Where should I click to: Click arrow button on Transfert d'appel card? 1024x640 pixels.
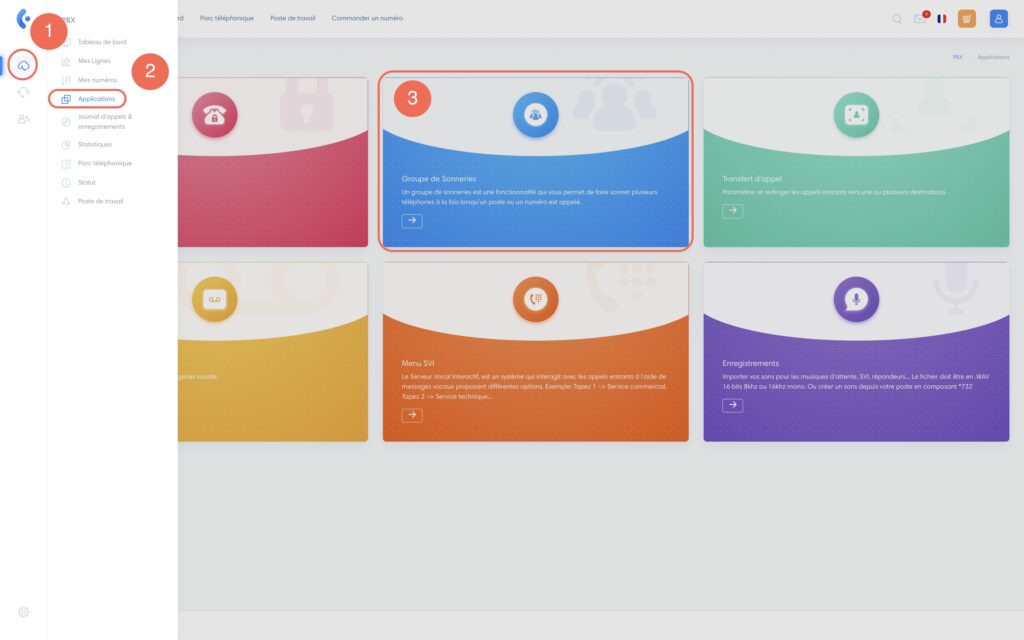732,211
